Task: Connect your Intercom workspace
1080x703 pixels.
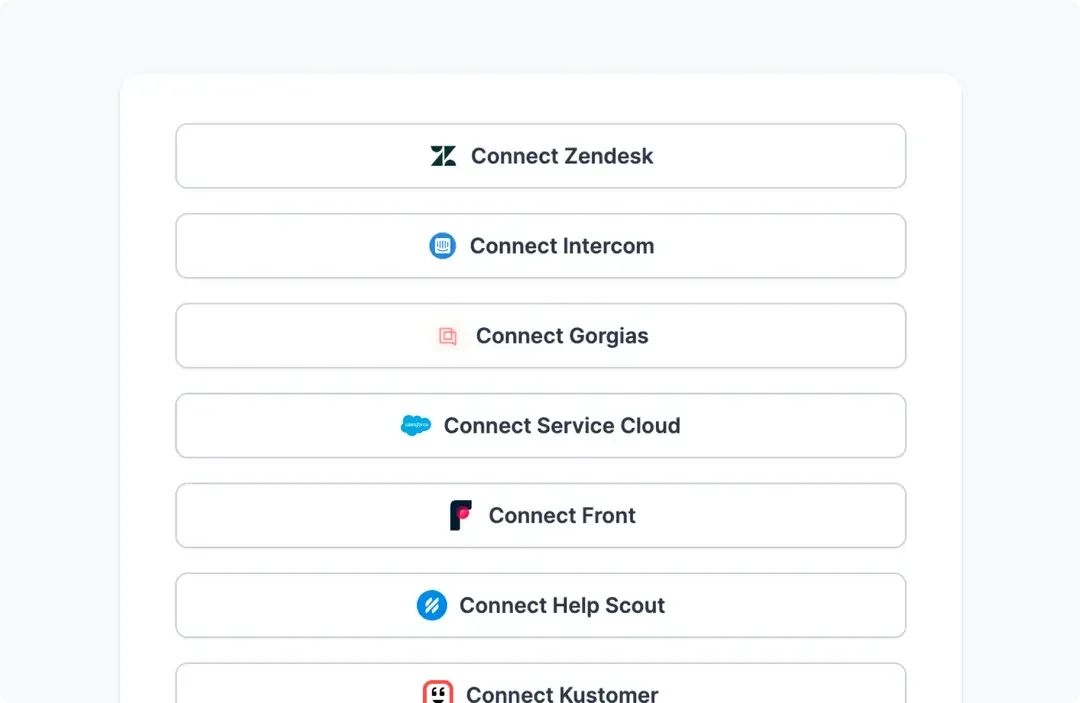Action: tap(540, 246)
